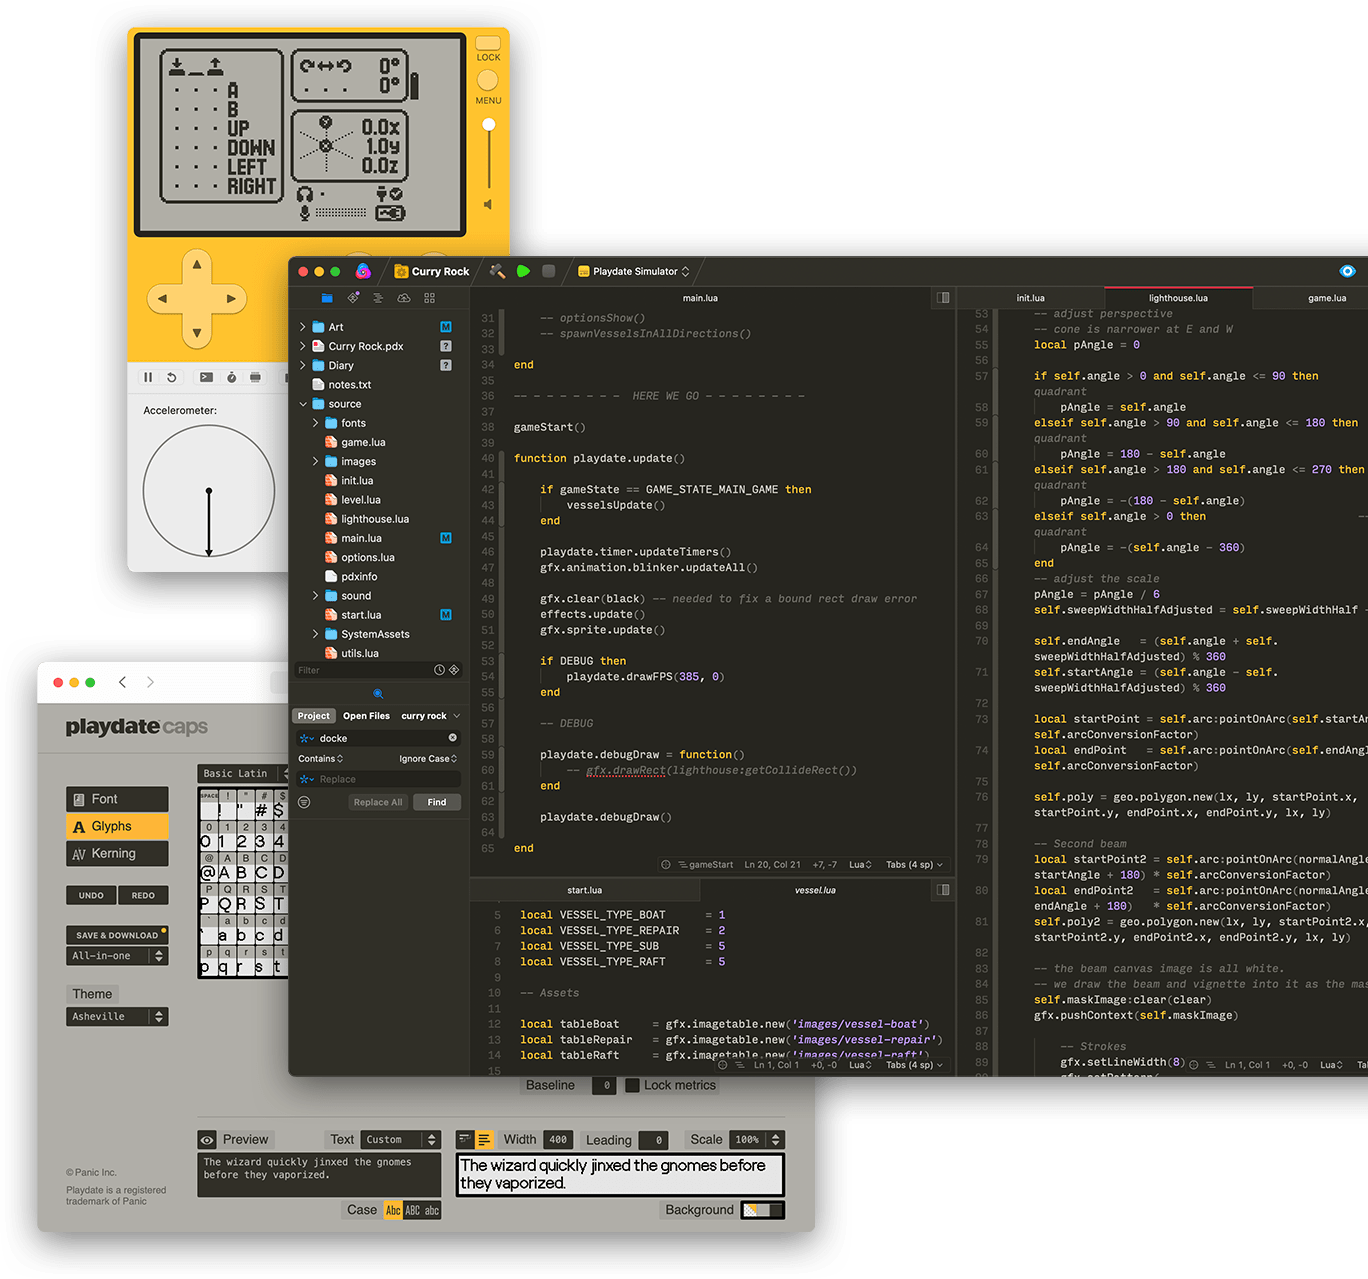The width and height of the screenshot is (1368, 1279).
Task: Expand the sound folder
Action: pos(316,595)
